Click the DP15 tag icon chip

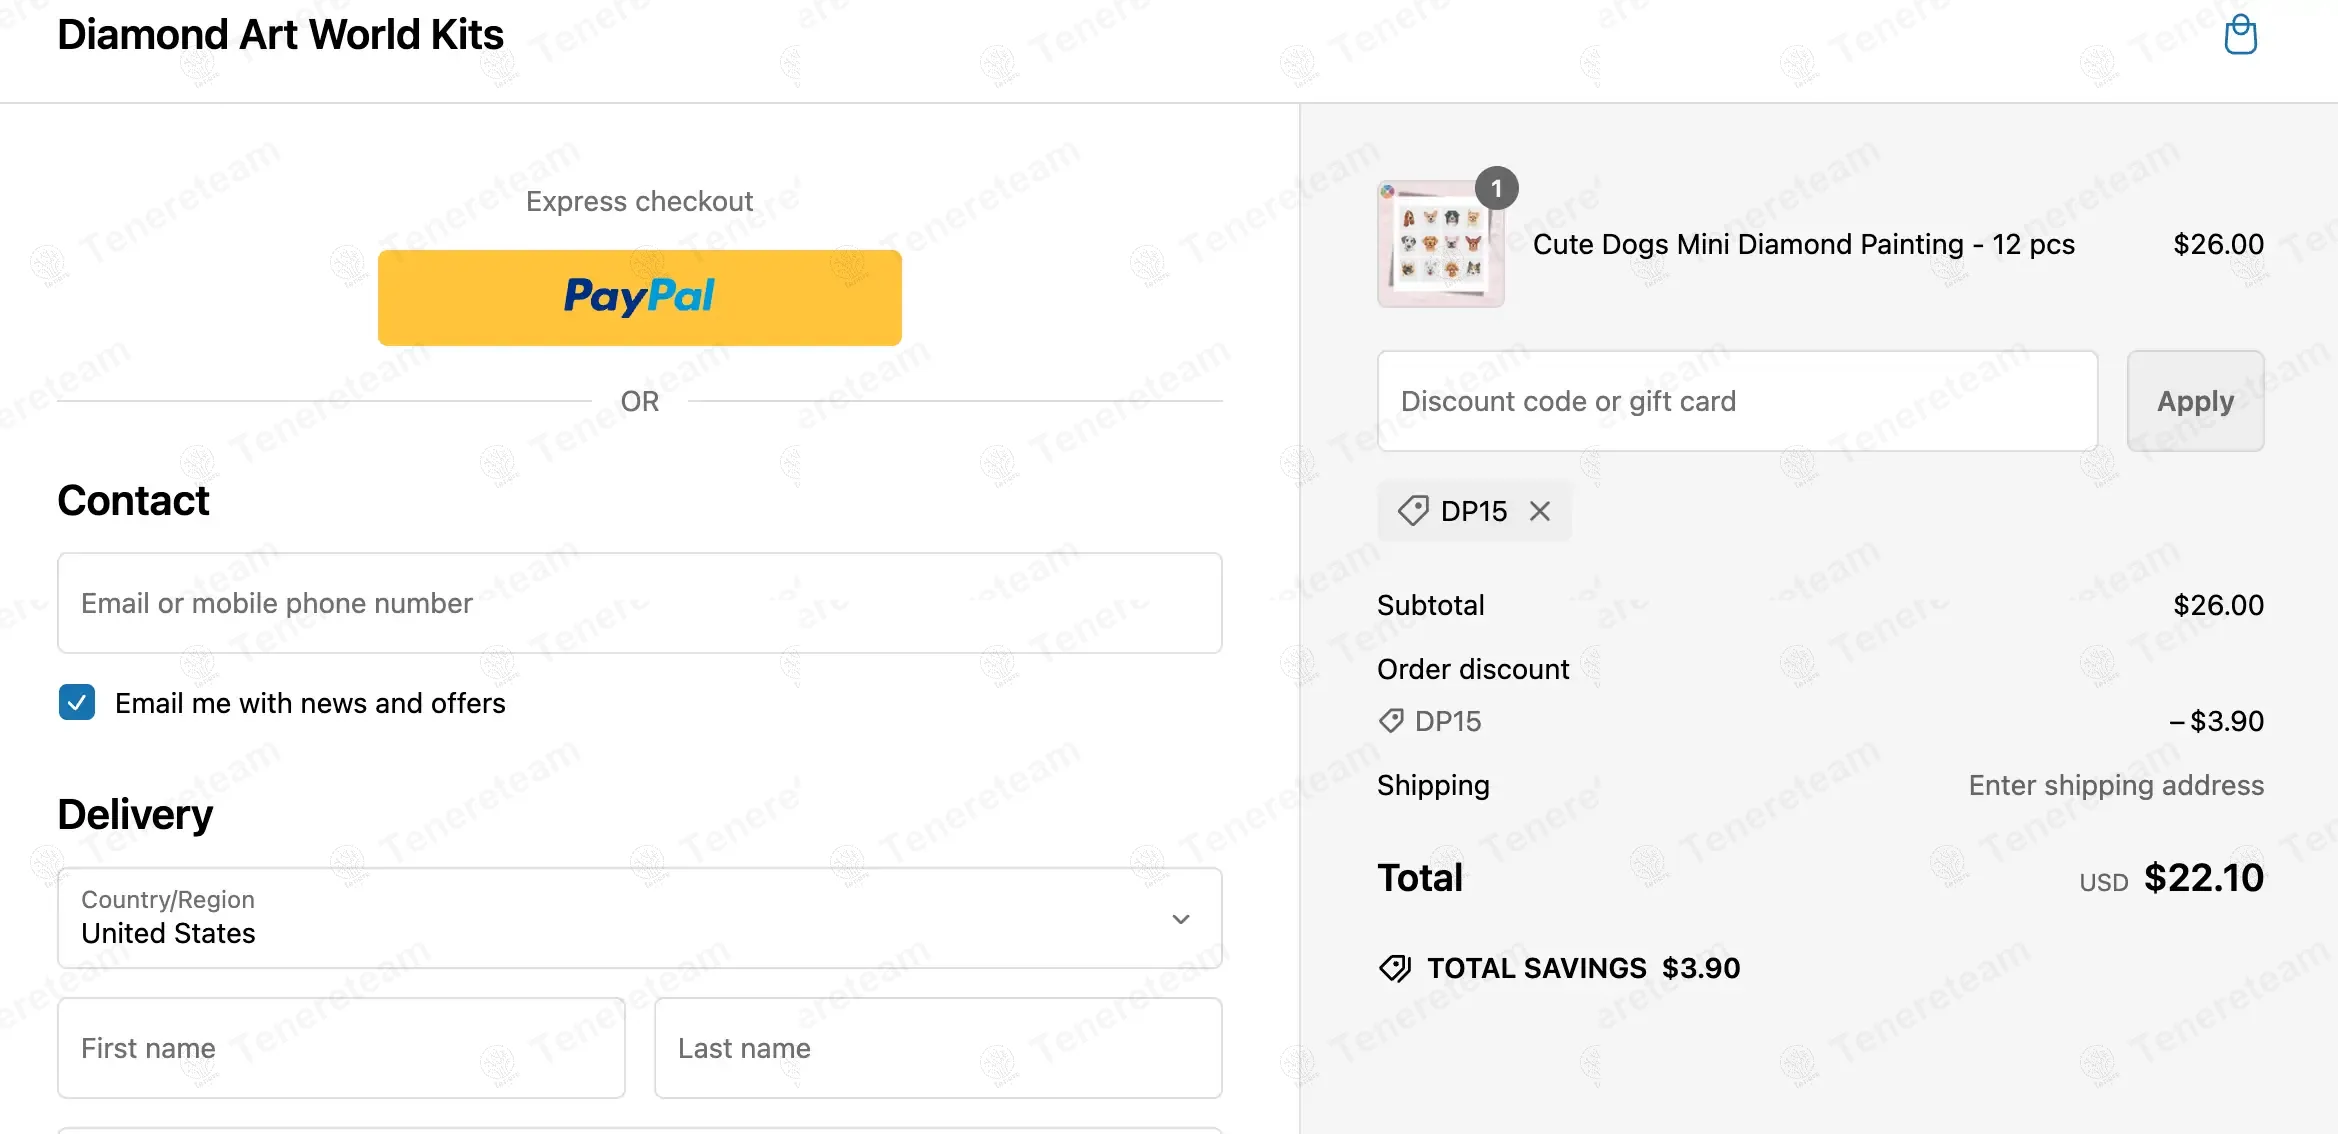[x=1413, y=511]
